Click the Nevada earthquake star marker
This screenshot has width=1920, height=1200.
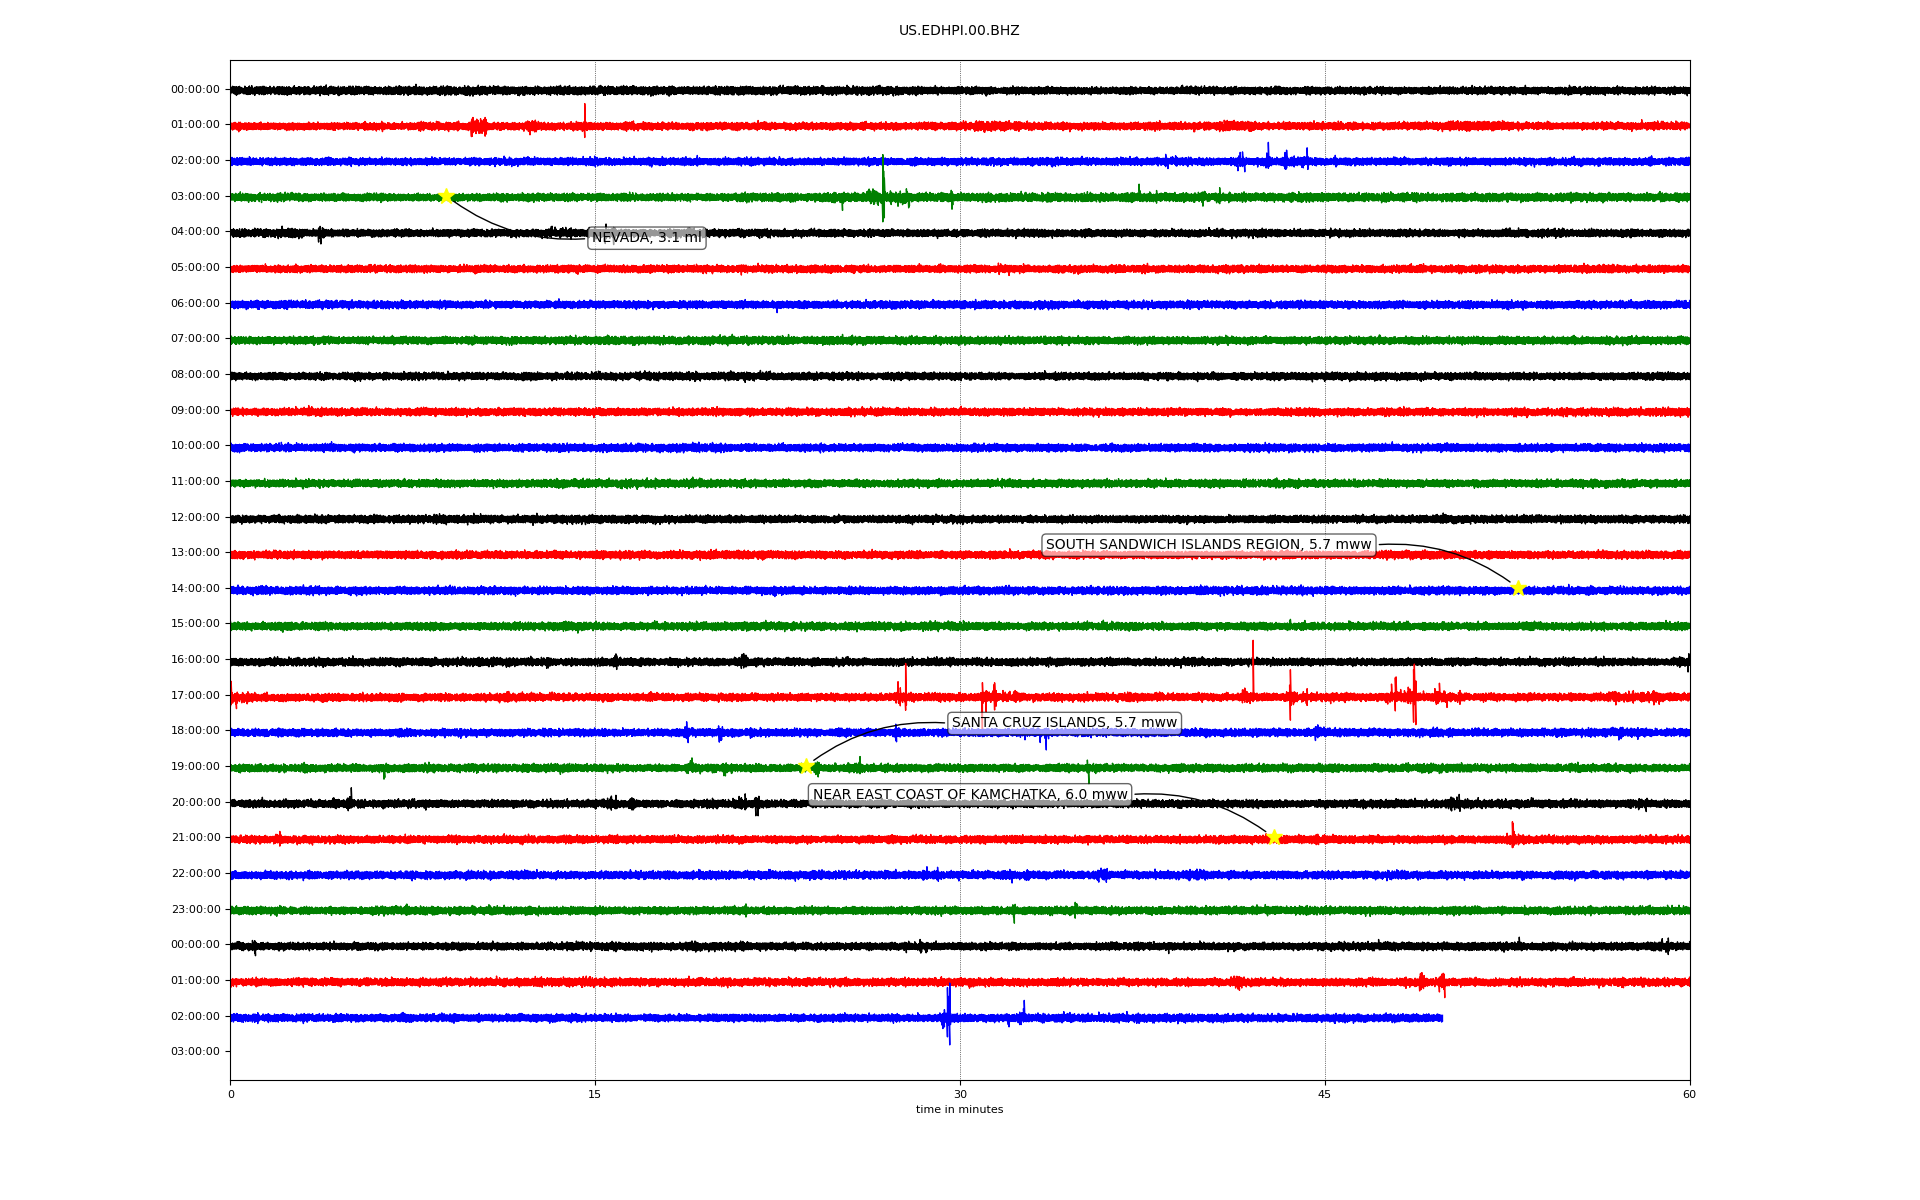[x=446, y=196]
